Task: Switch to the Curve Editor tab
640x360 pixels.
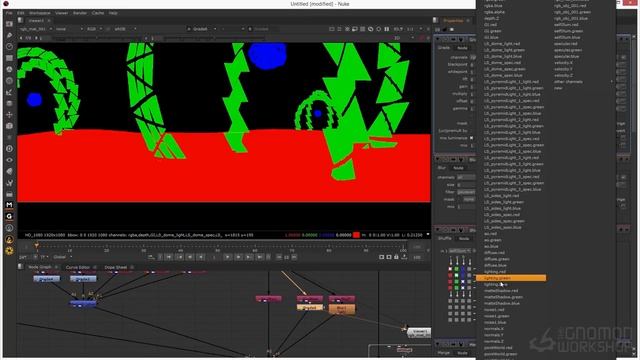Action: [x=78, y=267]
